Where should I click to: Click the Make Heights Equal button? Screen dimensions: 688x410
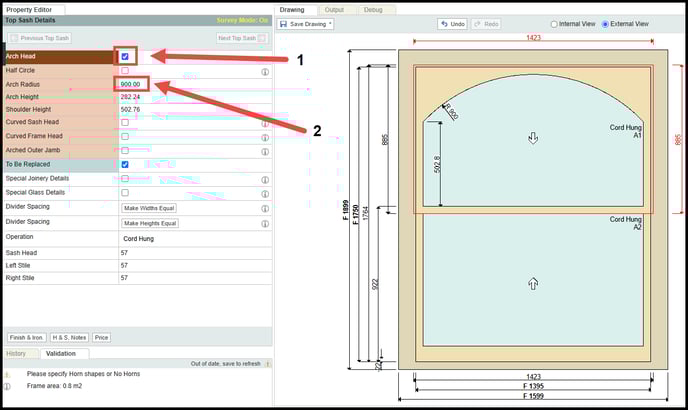coord(150,224)
